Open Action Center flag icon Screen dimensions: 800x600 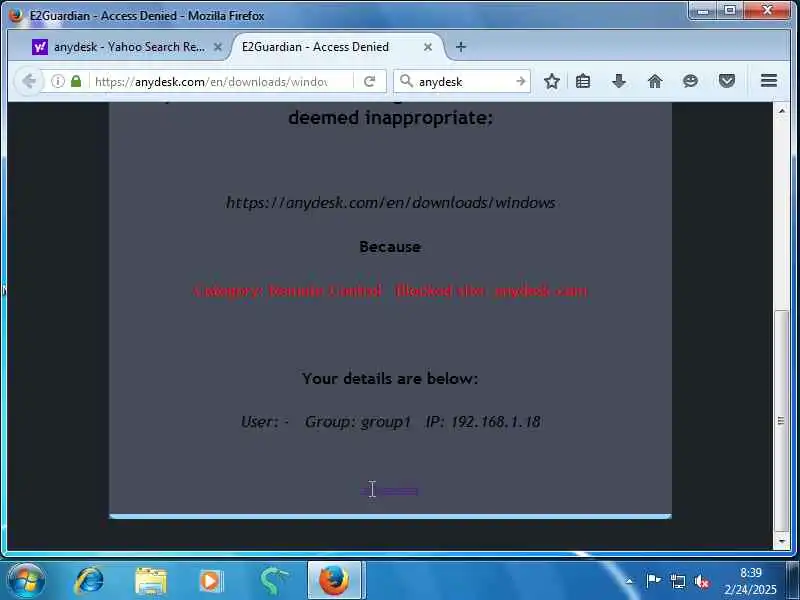[x=653, y=581]
